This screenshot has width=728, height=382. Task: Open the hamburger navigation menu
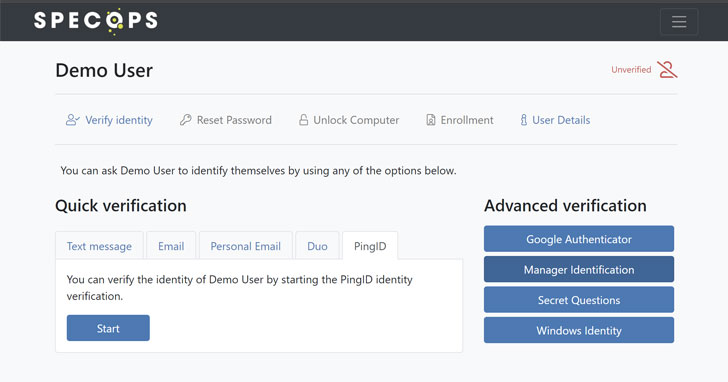[679, 21]
